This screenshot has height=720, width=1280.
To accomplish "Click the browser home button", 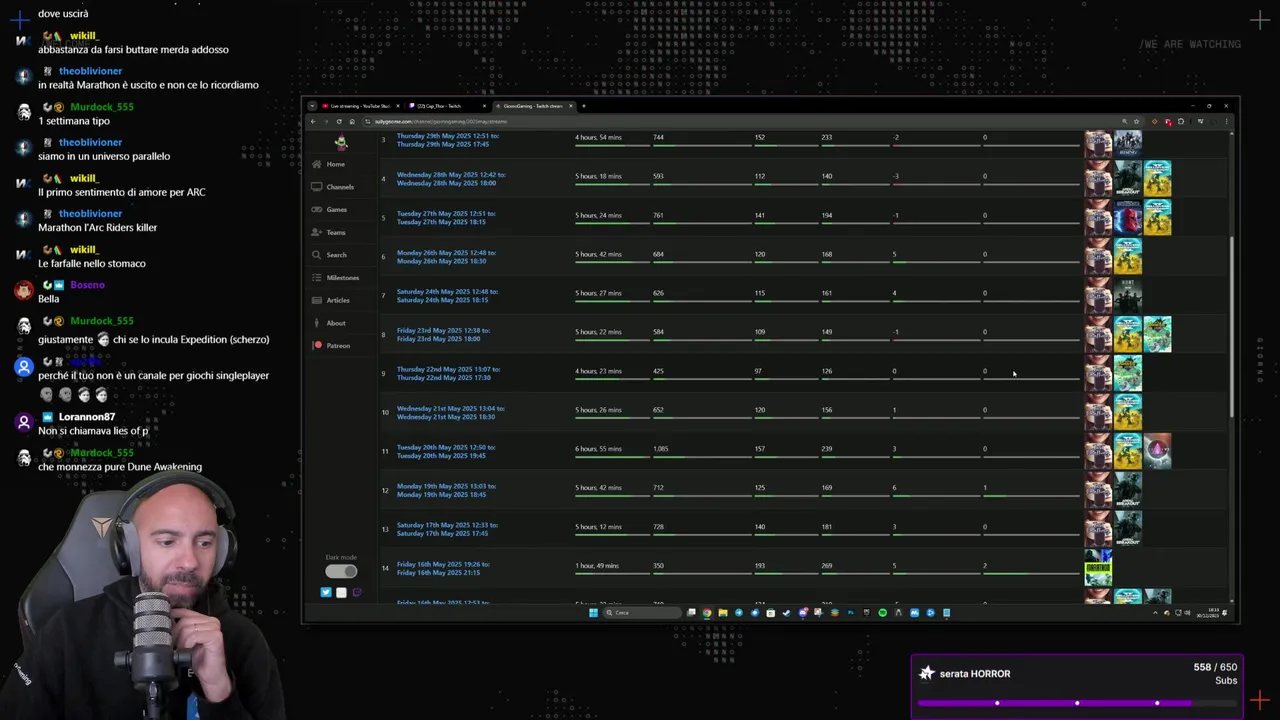I will (352, 121).
